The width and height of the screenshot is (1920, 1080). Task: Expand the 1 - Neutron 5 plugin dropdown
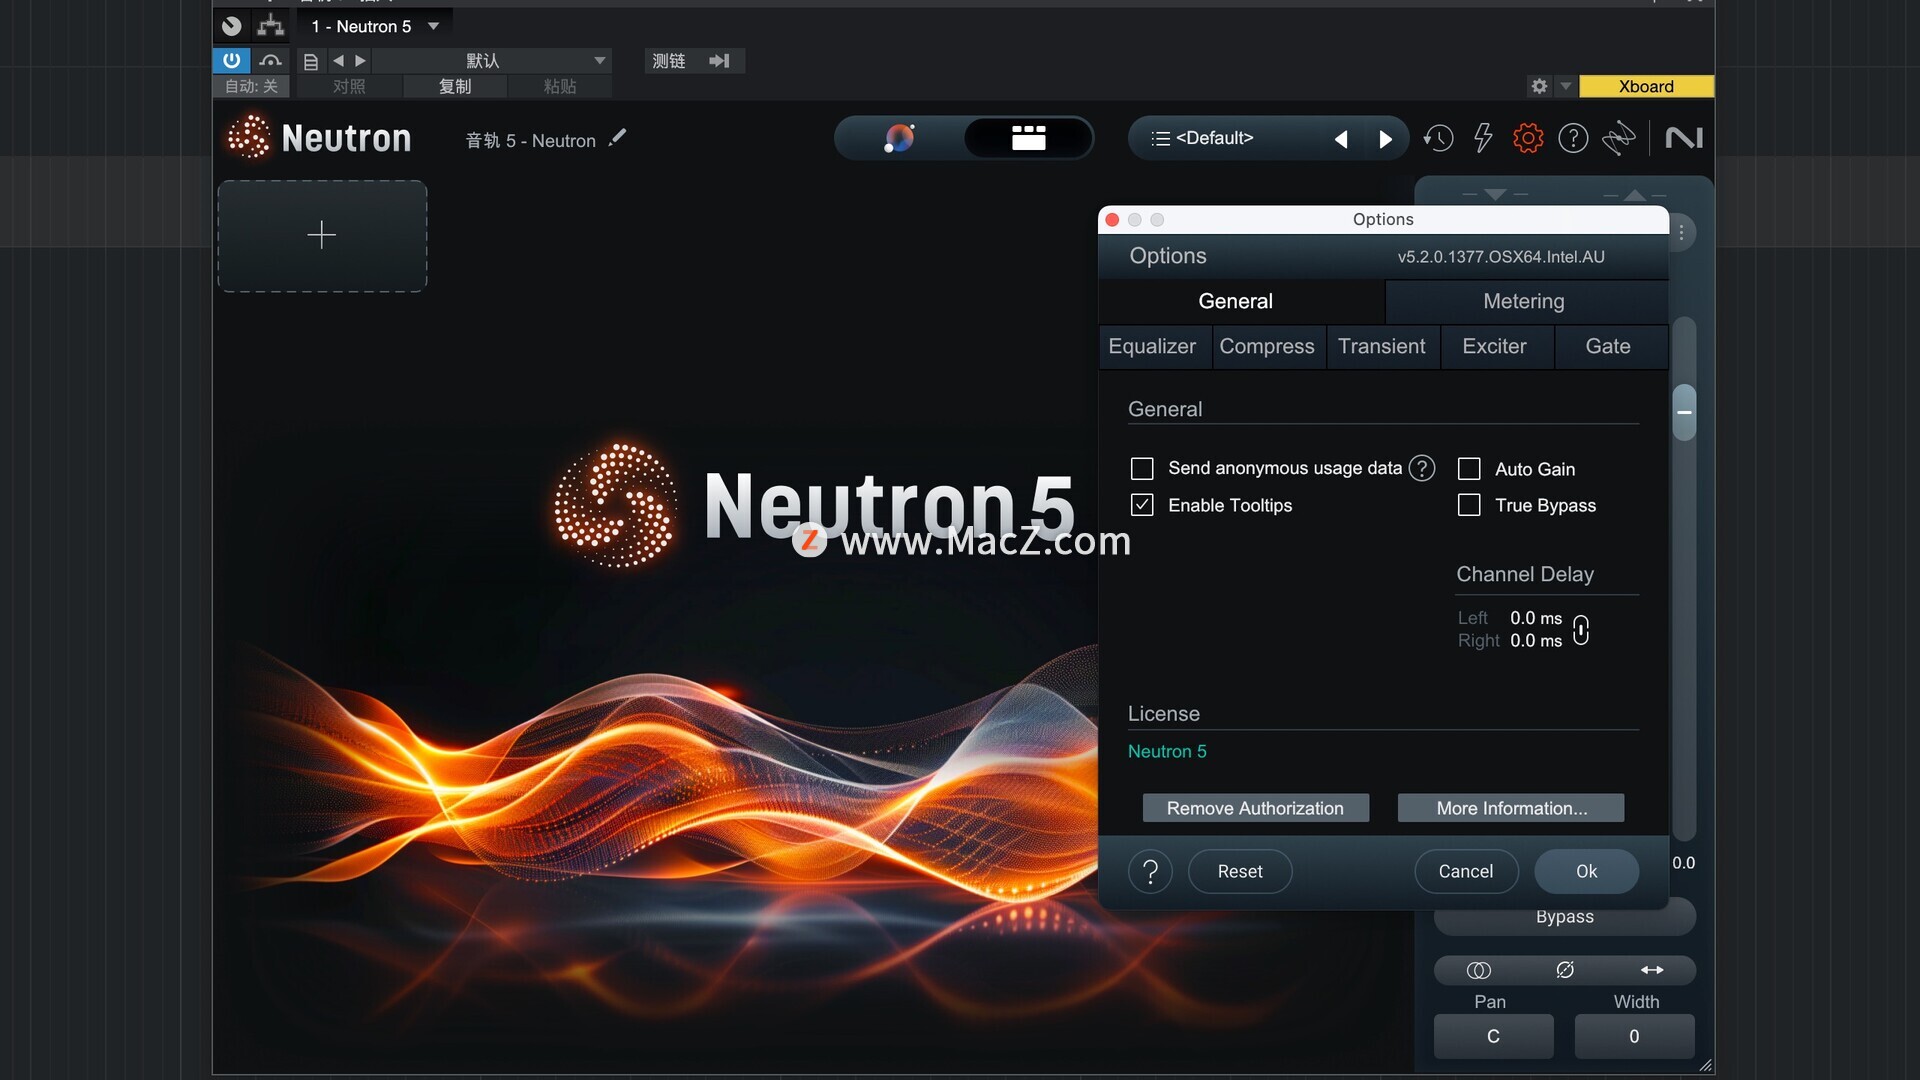(434, 26)
